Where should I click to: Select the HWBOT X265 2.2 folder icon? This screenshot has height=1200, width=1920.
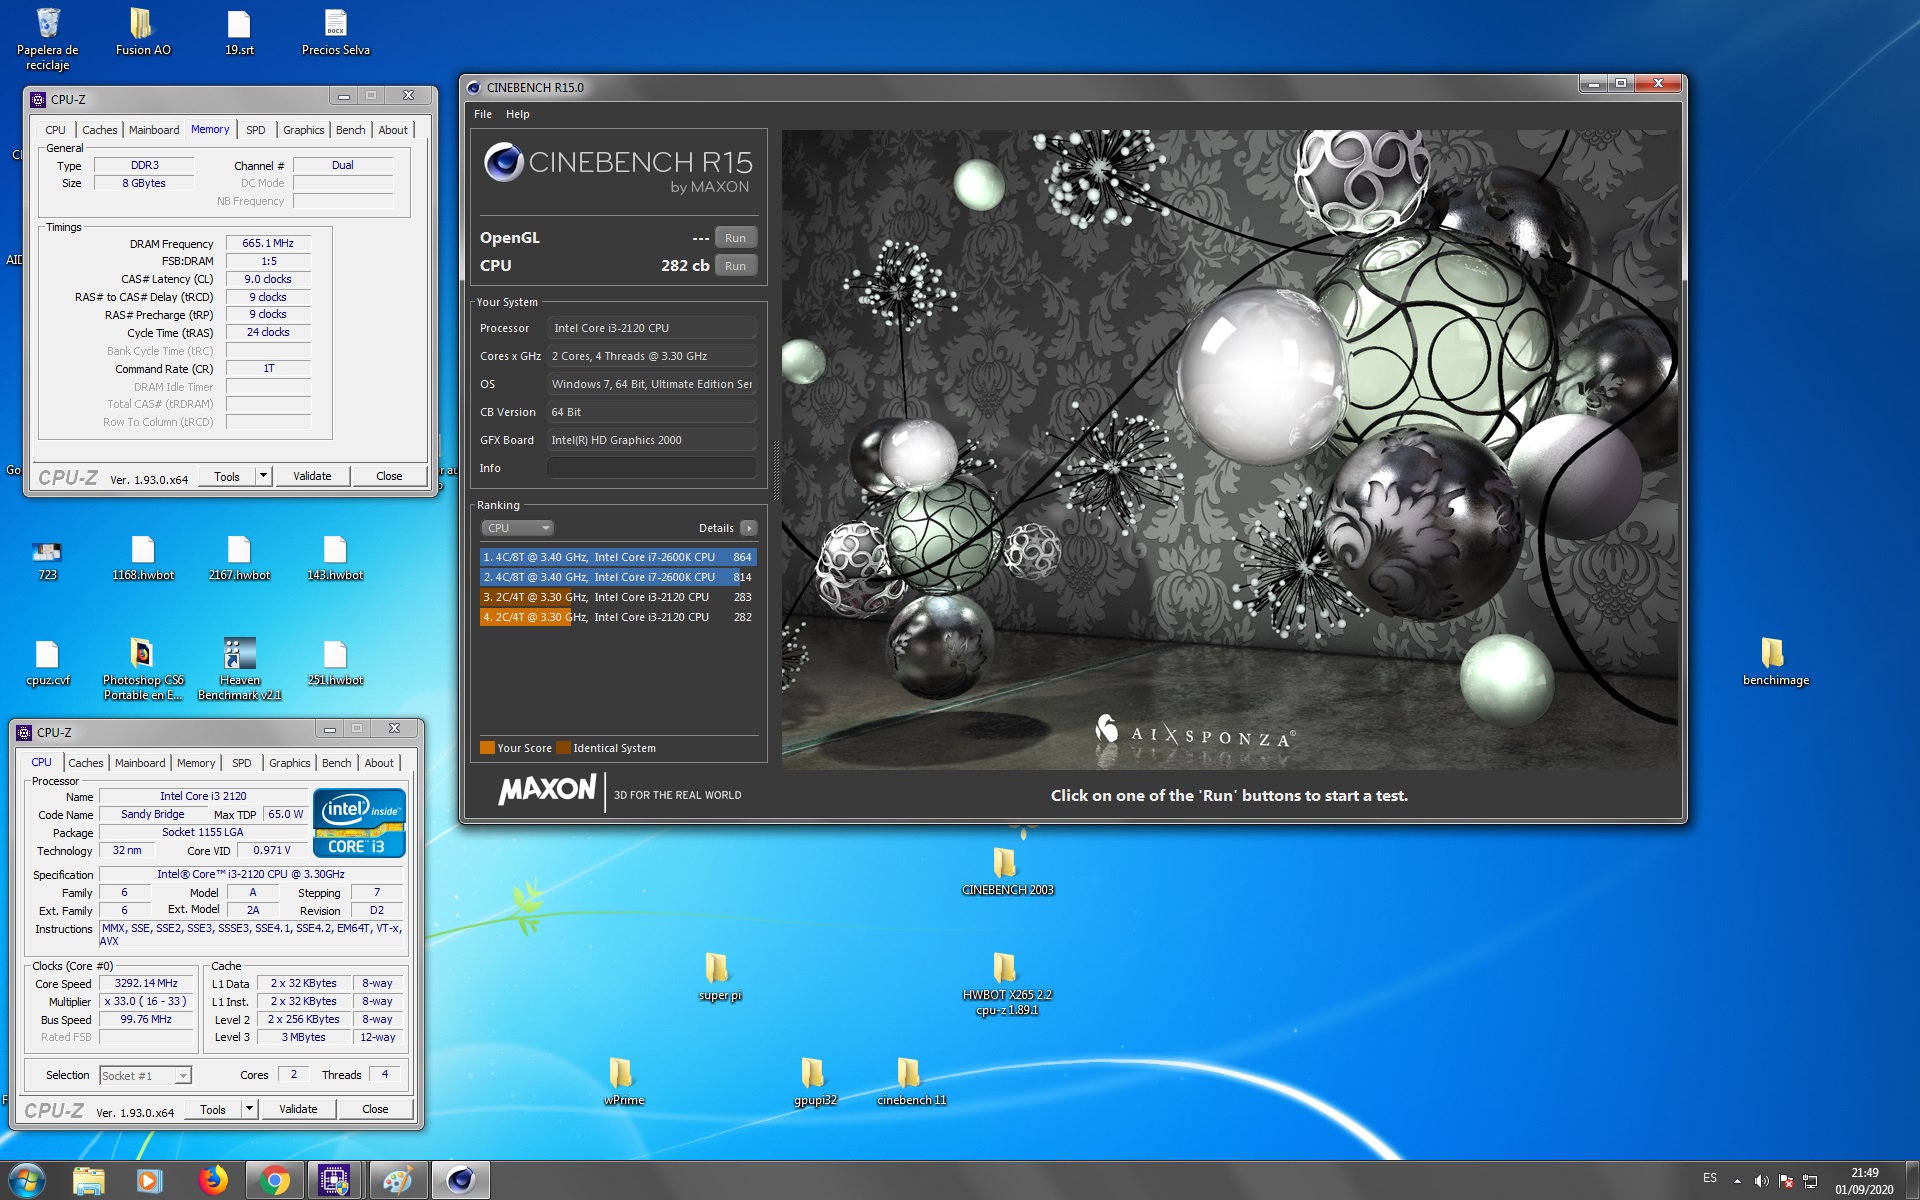point(1007,984)
